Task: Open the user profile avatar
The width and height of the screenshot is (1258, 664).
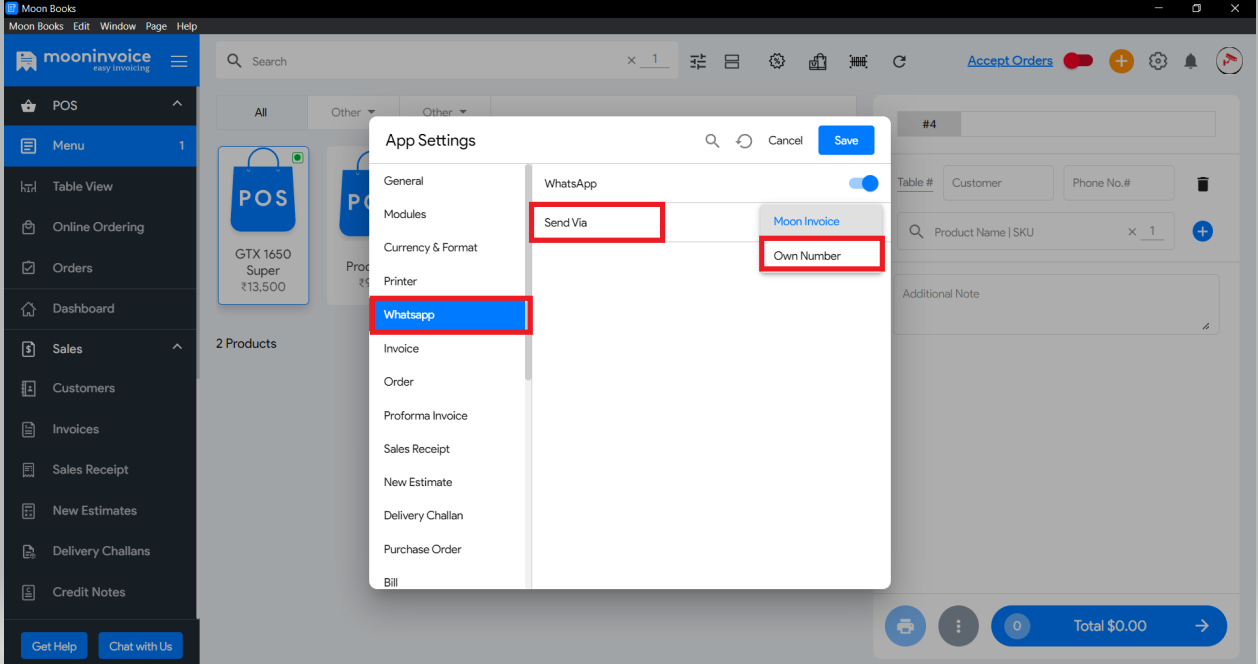Action: tap(1229, 61)
